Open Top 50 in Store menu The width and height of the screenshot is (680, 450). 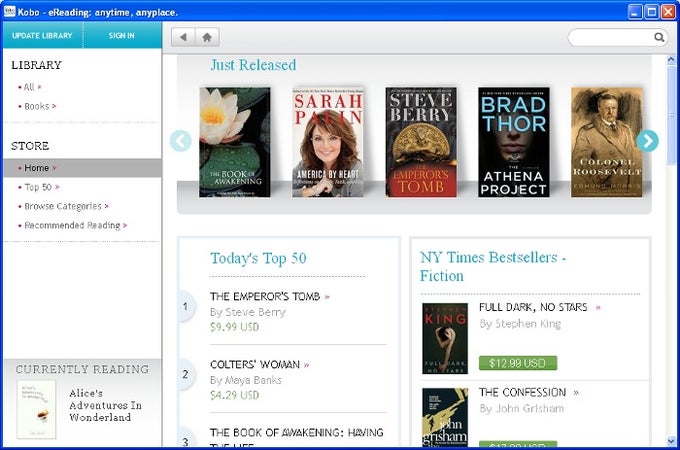click(x=39, y=187)
